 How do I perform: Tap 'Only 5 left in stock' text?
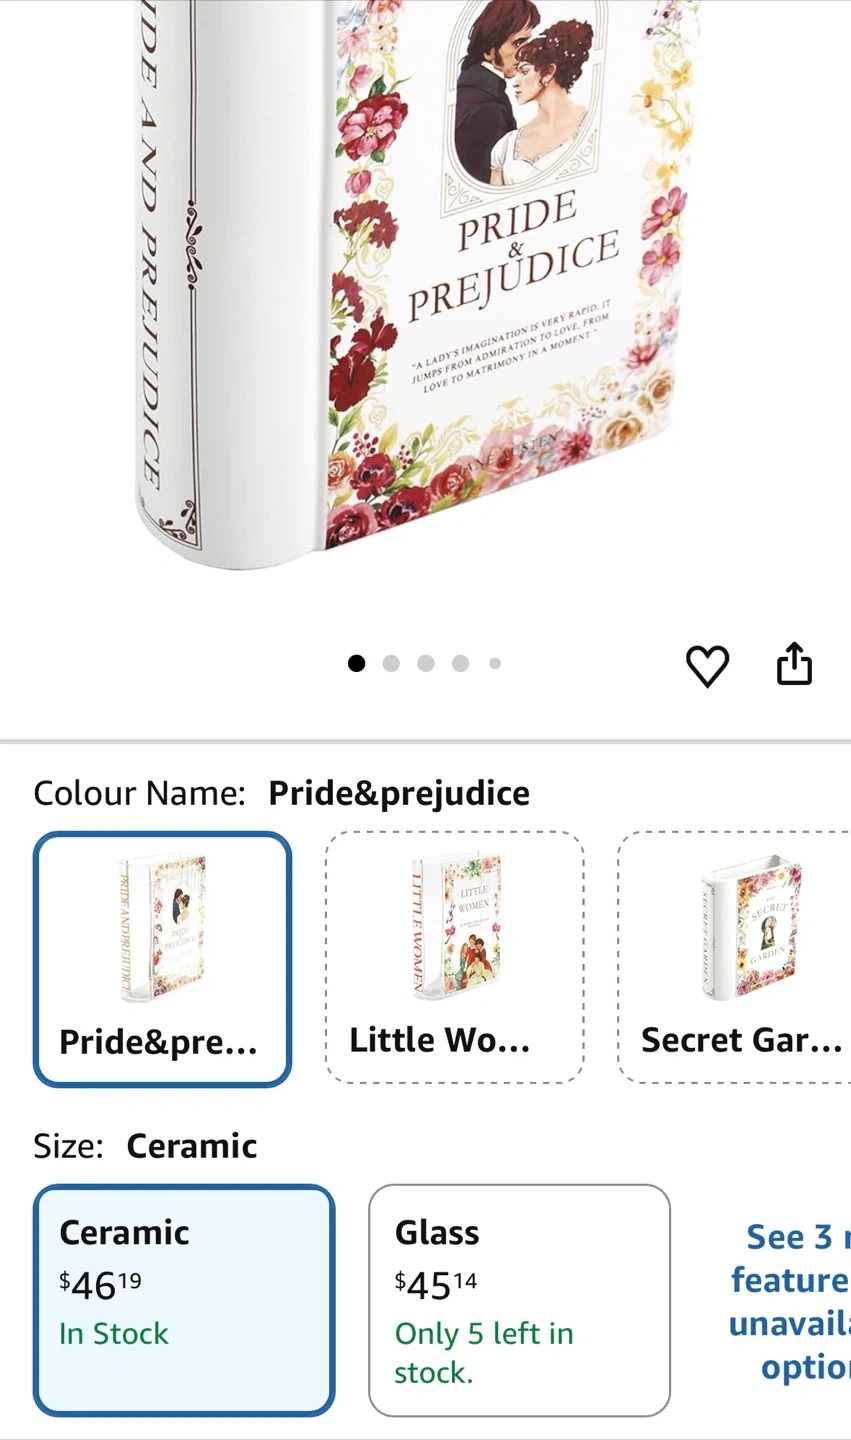pyautogui.click(x=484, y=1353)
